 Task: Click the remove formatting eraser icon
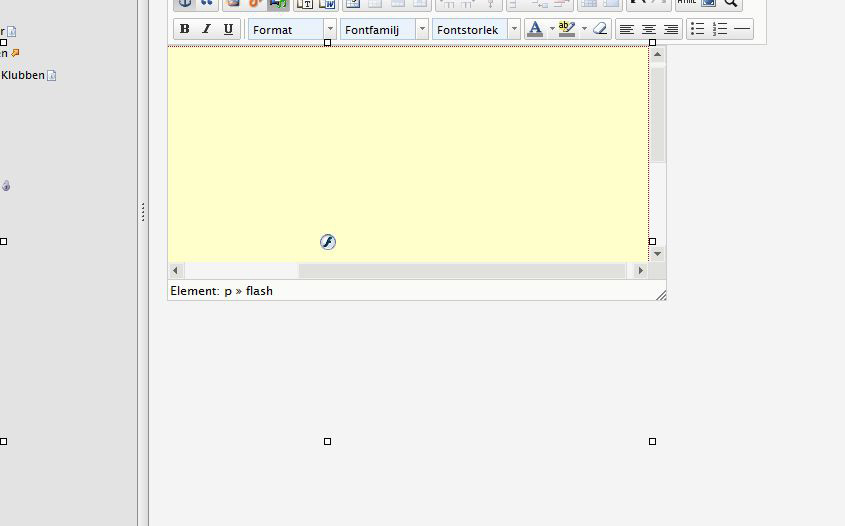[x=600, y=29]
